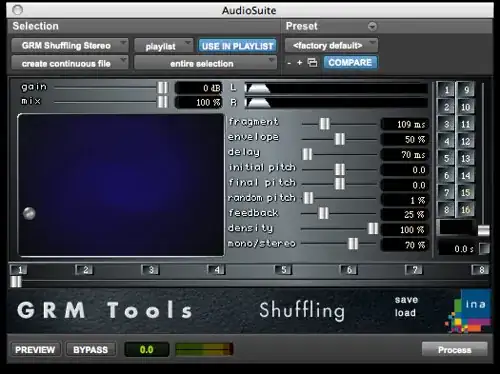Select interpolation marker 7 on bottom strip
Viewport: 500px width, 374px height.
pyautogui.click(x=414, y=269)
